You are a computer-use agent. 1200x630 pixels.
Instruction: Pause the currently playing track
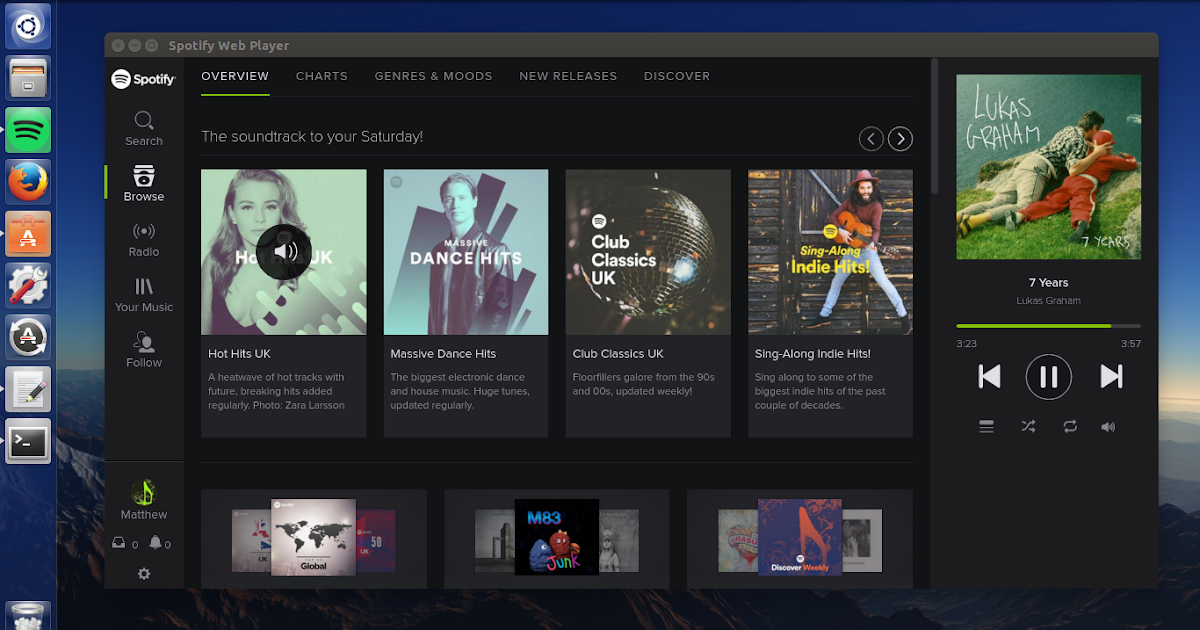coord(1048,377)
